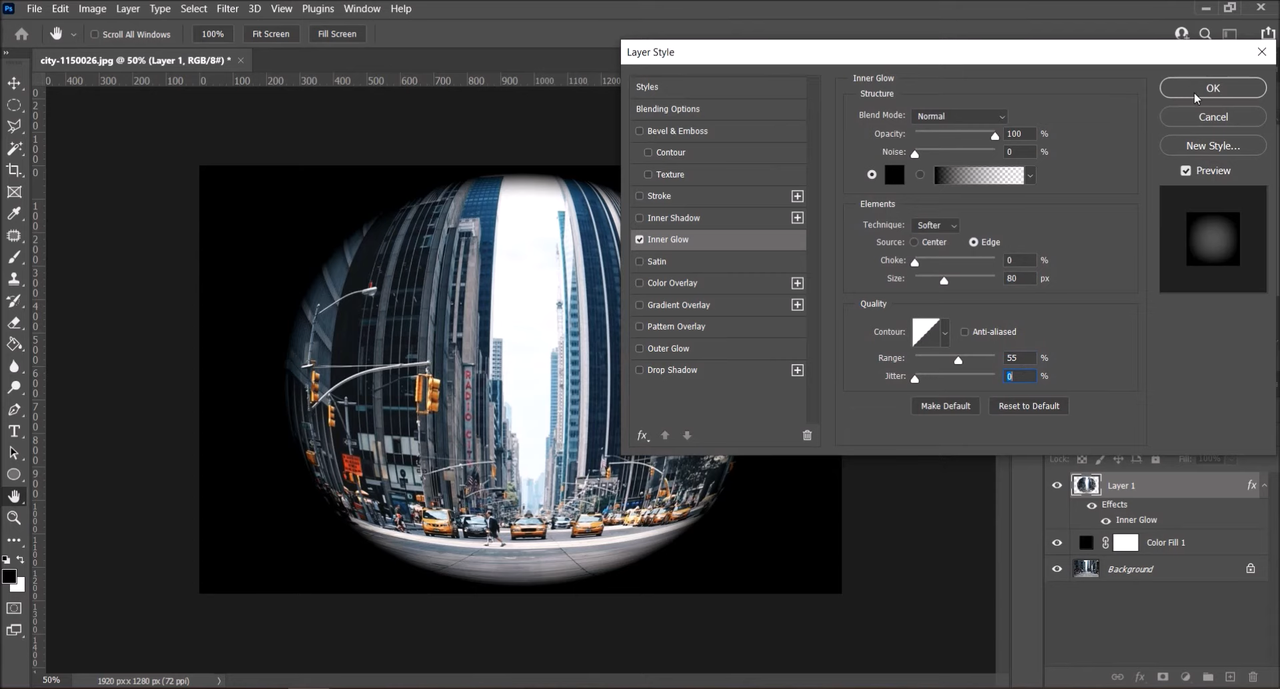Create new adjustment layer icon

point(1185,677)
